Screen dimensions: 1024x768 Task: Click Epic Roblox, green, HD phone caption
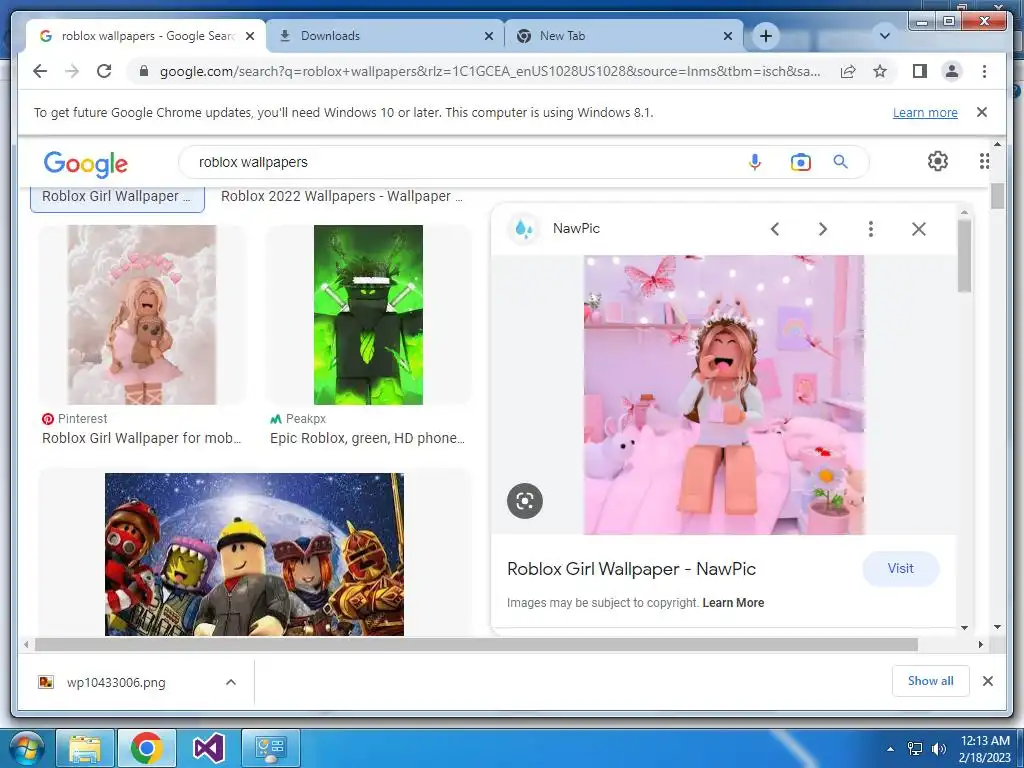point(368,438)
